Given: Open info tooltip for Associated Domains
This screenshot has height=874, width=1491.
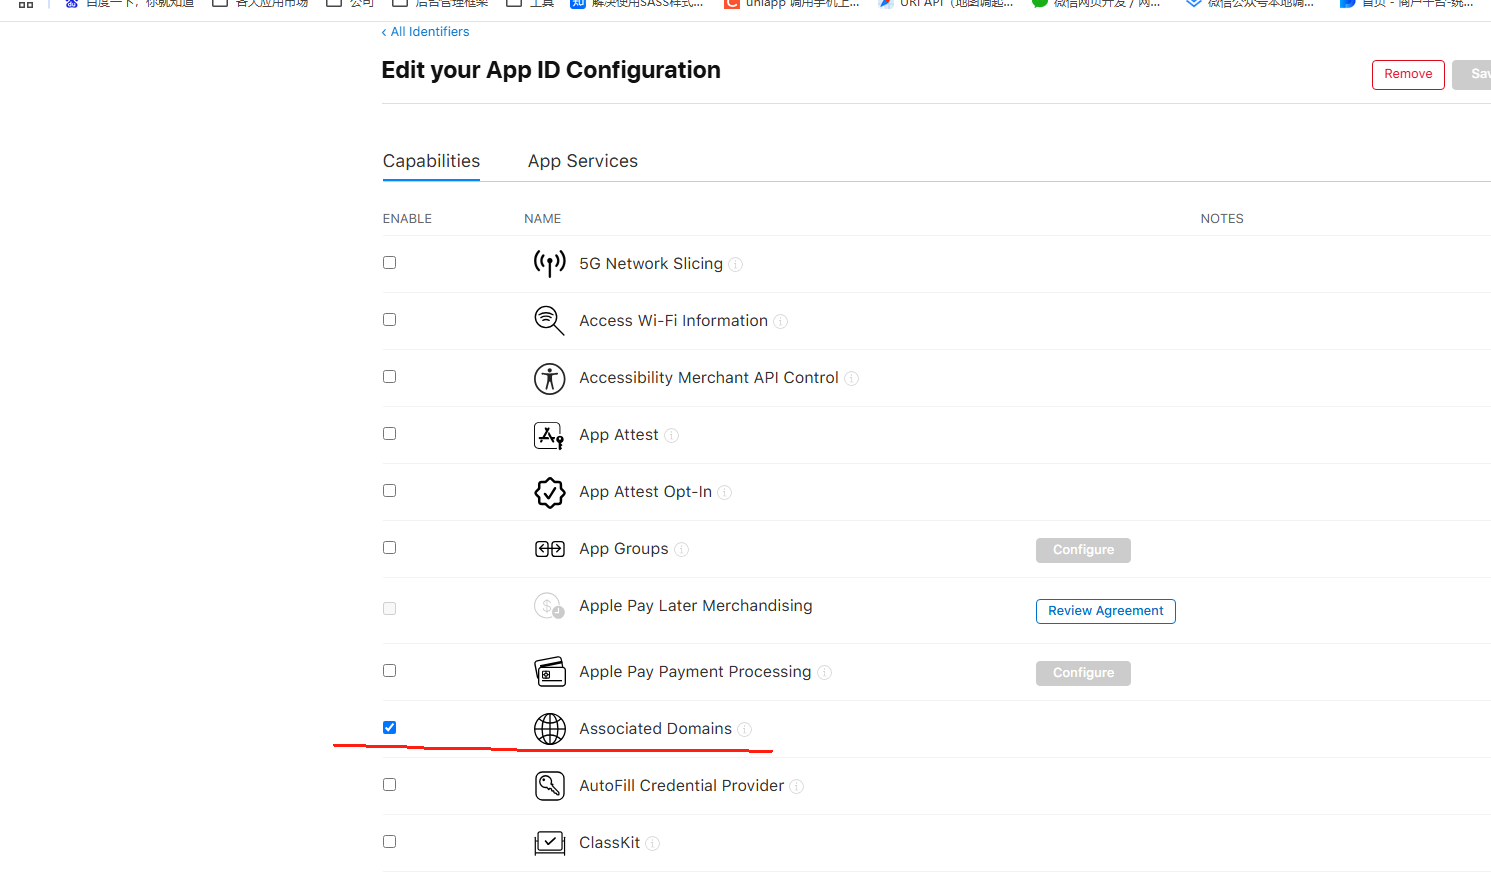Looking at the screenshot, I should point(745,730).
